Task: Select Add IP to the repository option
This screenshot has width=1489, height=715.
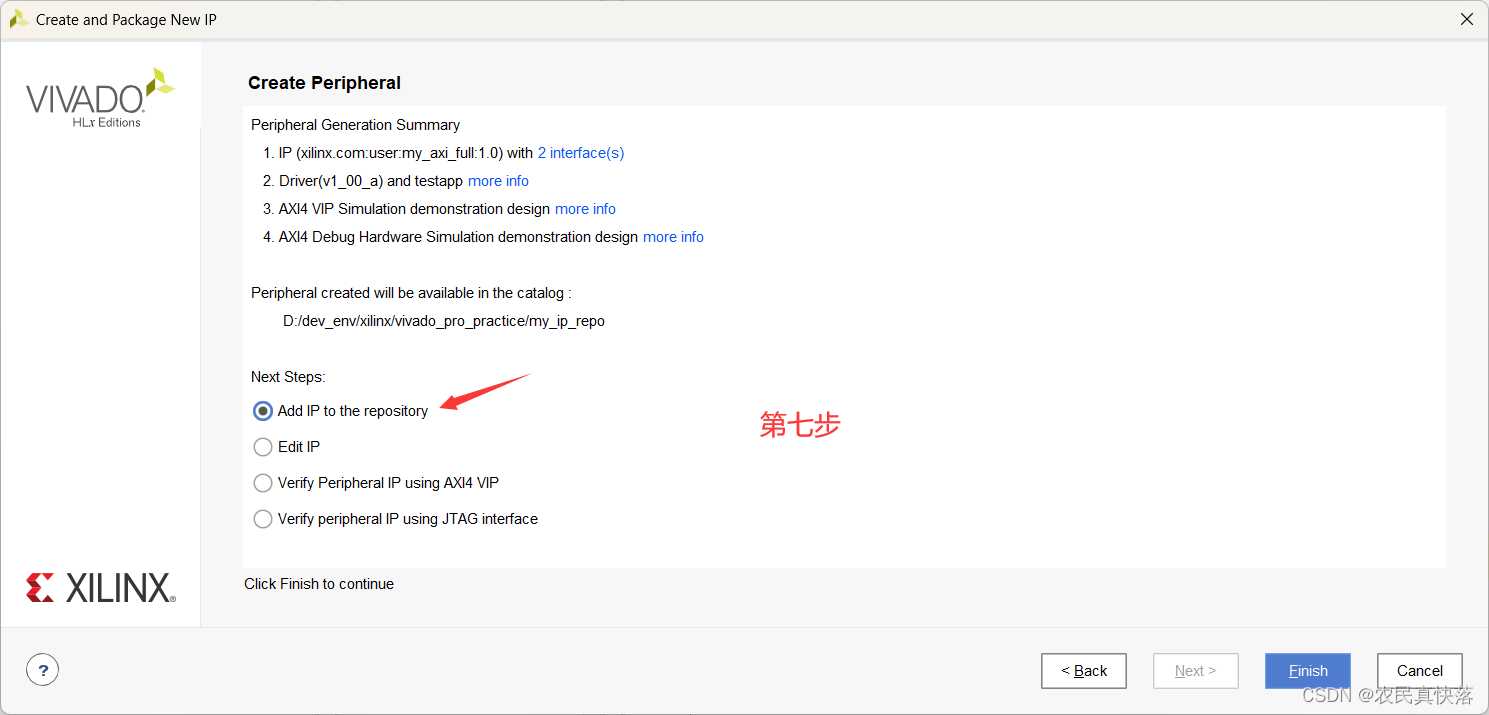Action: pyautogui.click(x=263, y=411)
